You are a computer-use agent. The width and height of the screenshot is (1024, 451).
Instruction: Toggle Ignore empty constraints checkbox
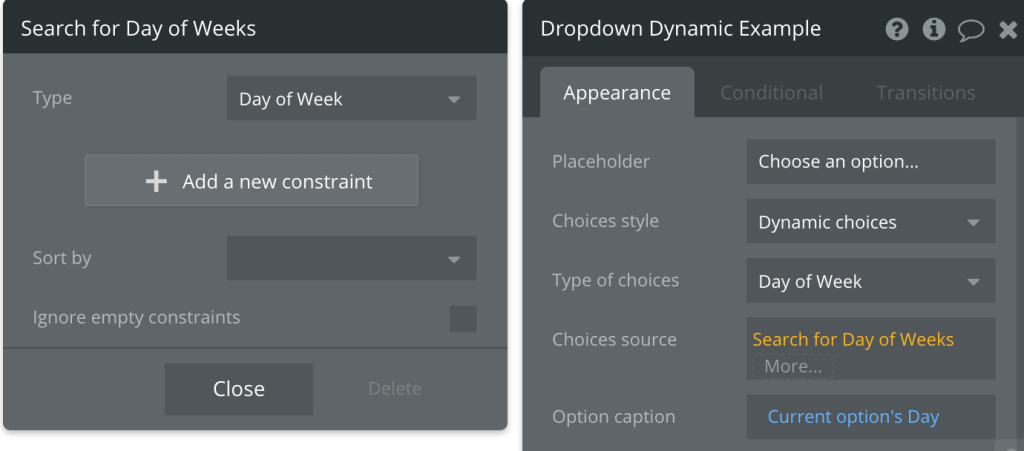(x=462, y=319)
